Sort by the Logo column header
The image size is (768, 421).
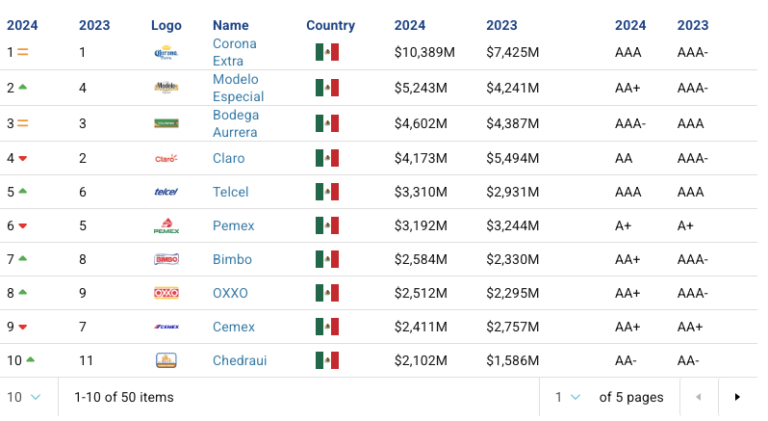(166, 25)
